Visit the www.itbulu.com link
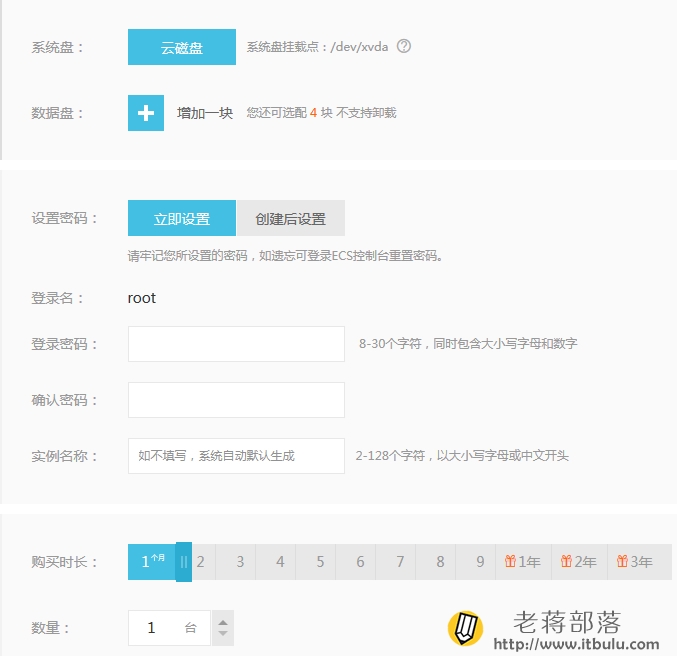The width and height of the screenshot is (677, 656). point(576,644)
